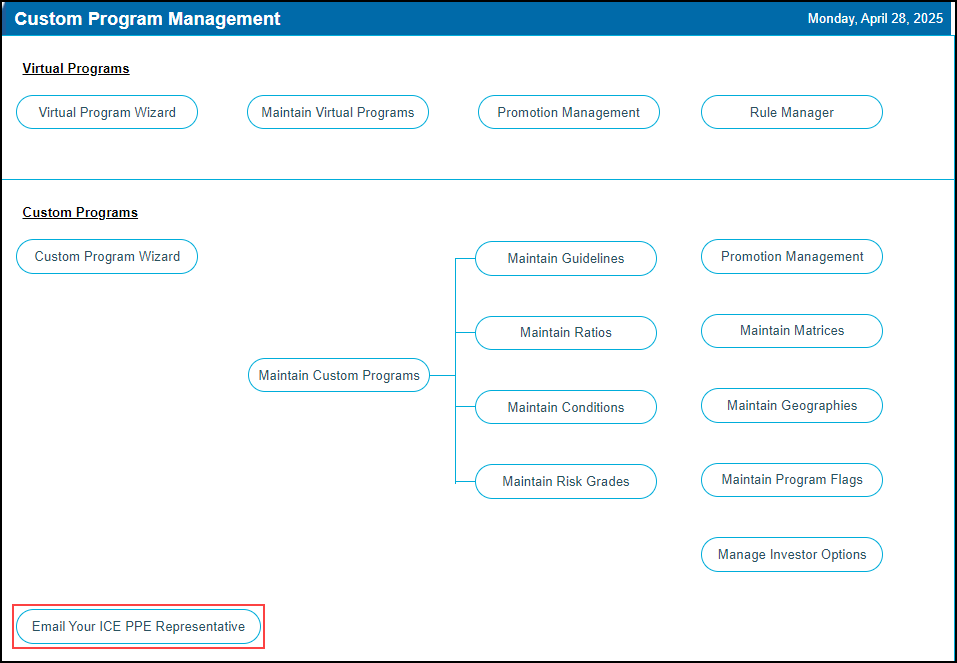Open Maintain Conditions
Image resolution: width=957 pixels, height=663 pixels.
(x=566, y=407)
